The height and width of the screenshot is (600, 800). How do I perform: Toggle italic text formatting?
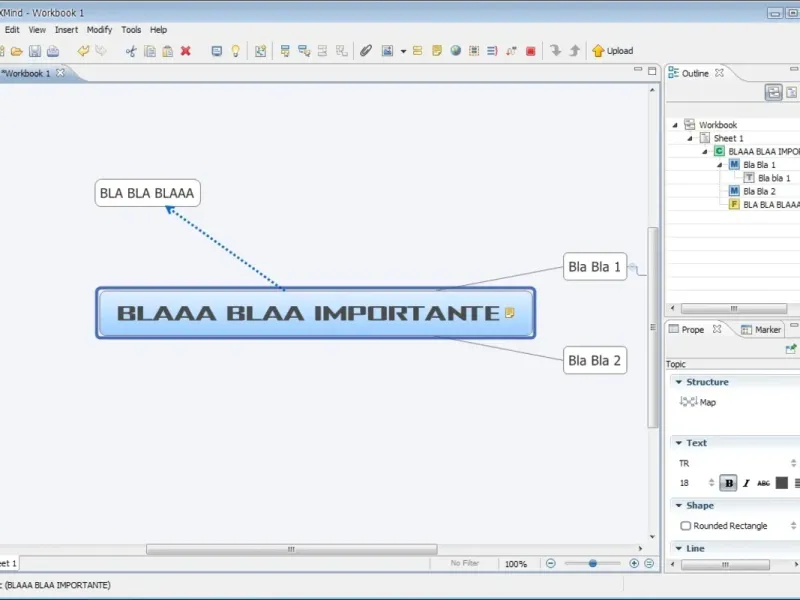pyautogui.click(x=746, y=483)
